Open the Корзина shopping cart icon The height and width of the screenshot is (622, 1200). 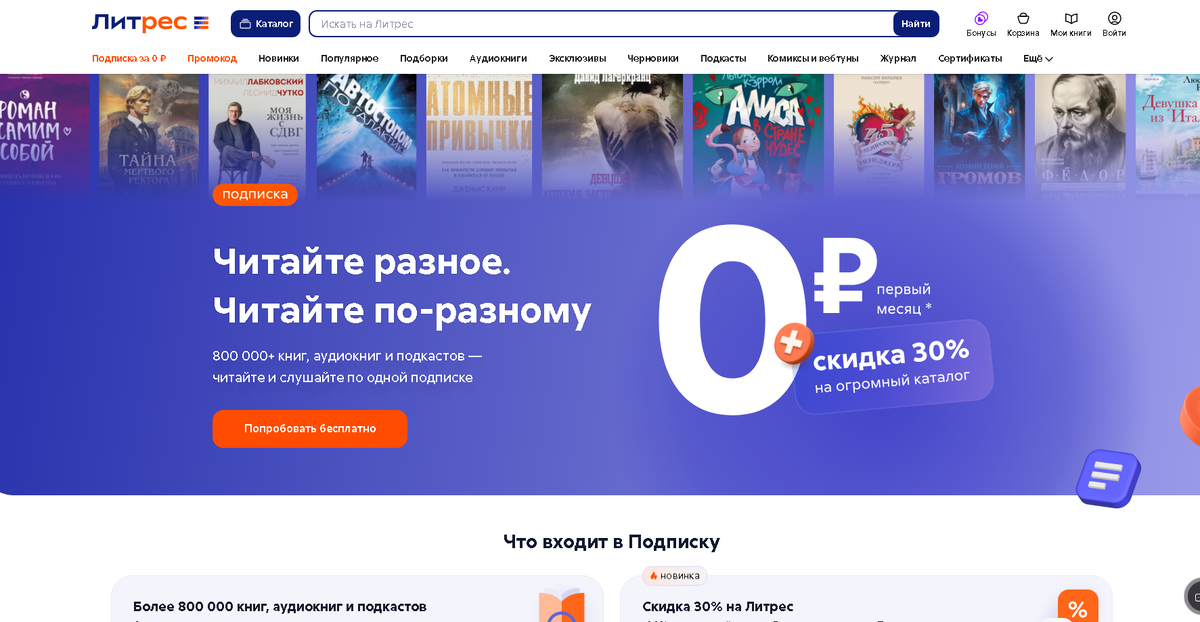[1023, 18]
